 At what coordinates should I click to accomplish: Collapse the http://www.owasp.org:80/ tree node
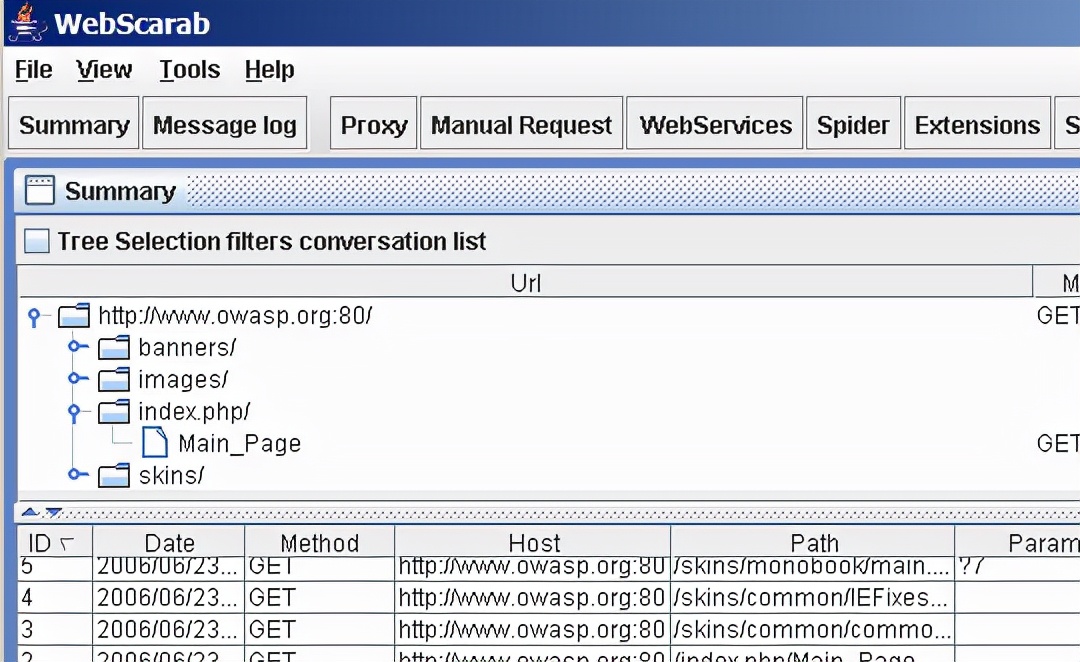pyautogui.click(x=34, y=317)
